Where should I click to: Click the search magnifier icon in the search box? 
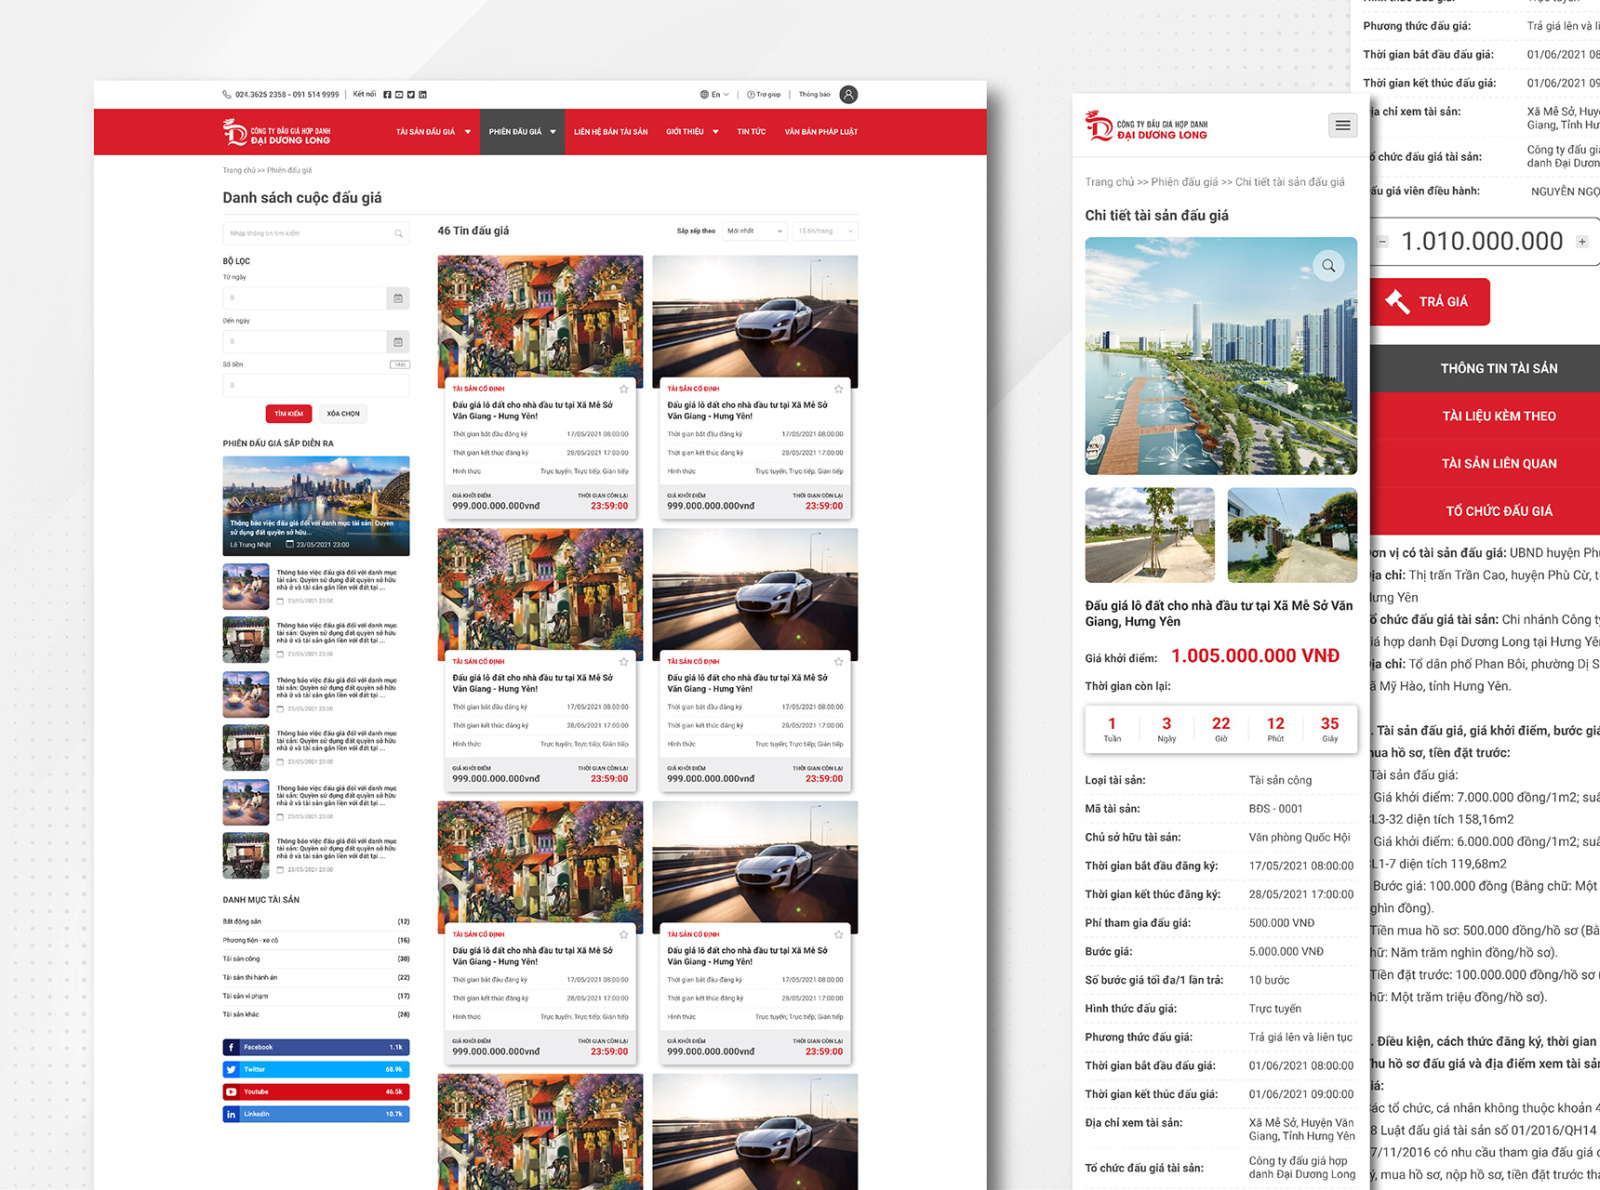[398, 233]
